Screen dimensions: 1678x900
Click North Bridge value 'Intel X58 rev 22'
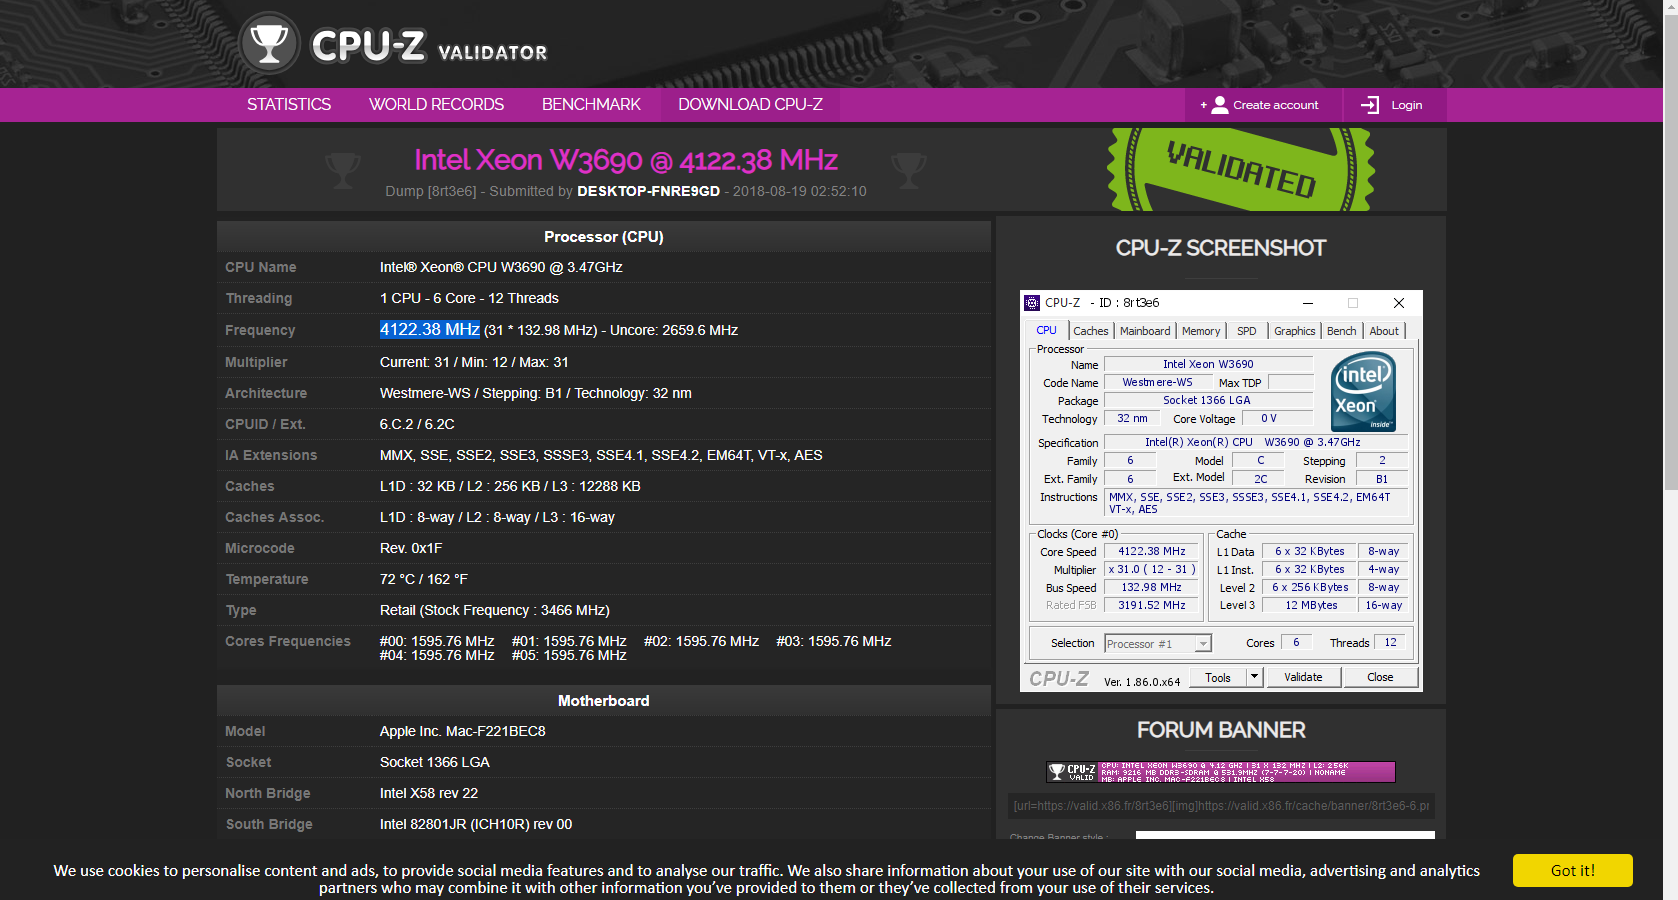point(429,793)
